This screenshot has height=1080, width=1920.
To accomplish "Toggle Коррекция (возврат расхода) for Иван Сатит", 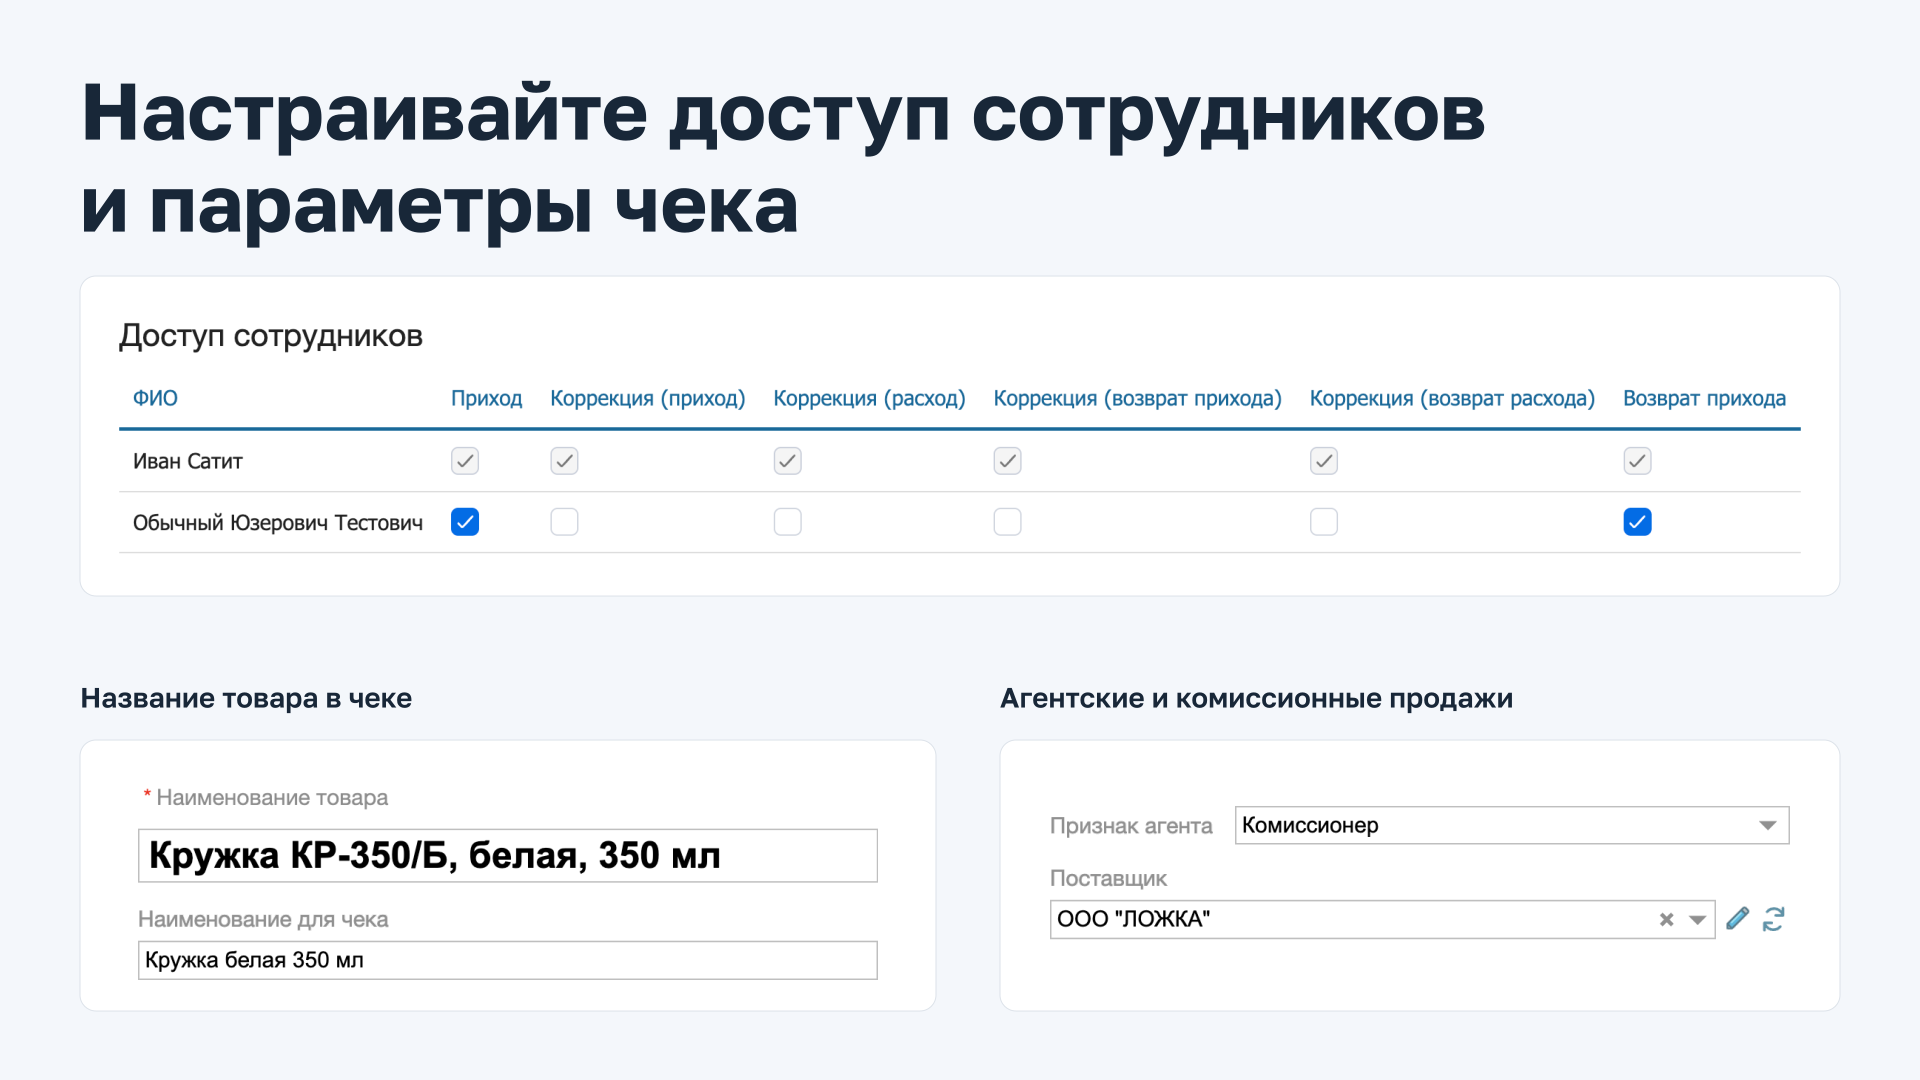I will click(1324, 461).
